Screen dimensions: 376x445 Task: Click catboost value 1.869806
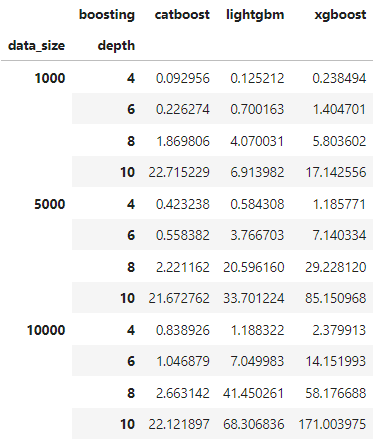183,141
